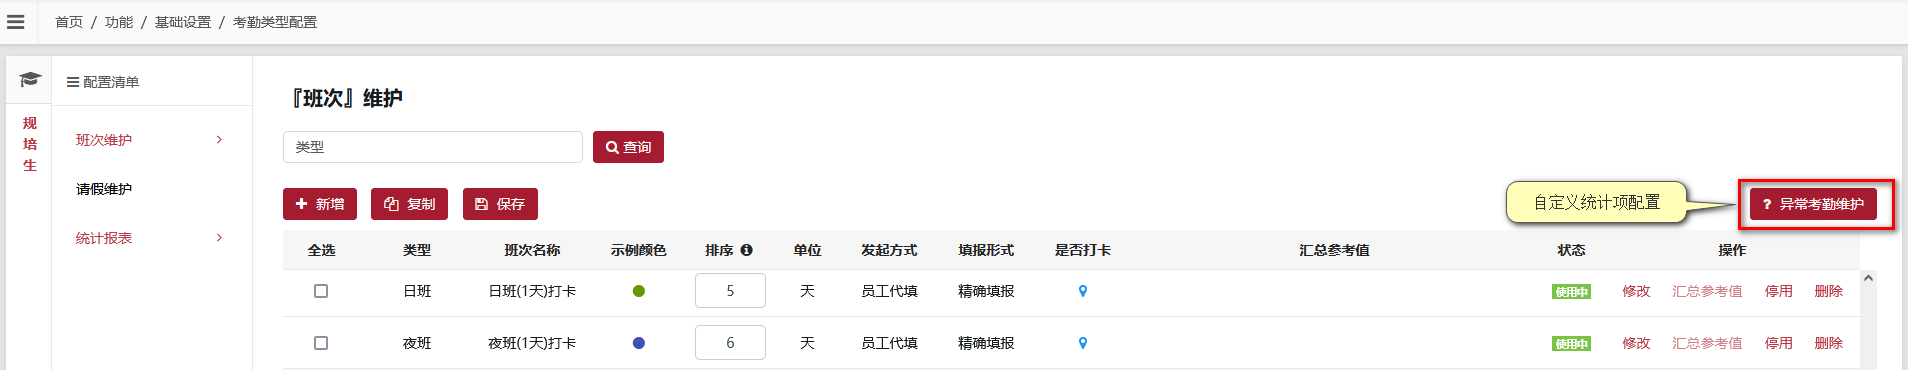The height and width of the screenshot is (370, 1908).
Task: Click the 新增 button
Action: coord(320,204)
